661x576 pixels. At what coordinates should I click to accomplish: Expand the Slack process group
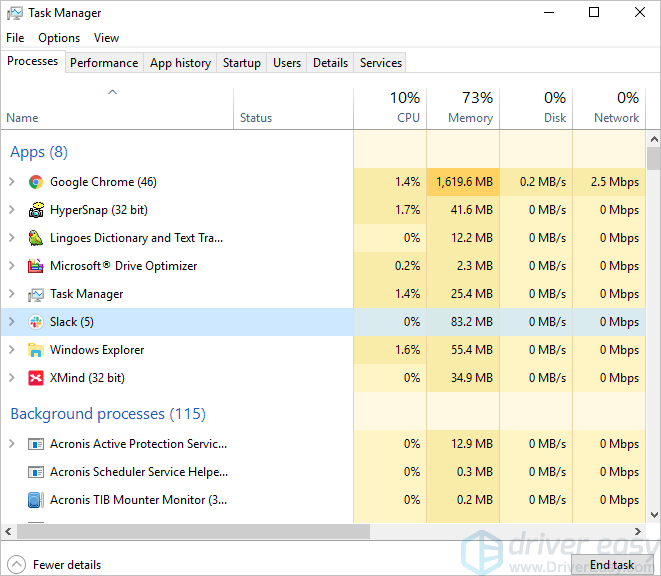point(12,322)
